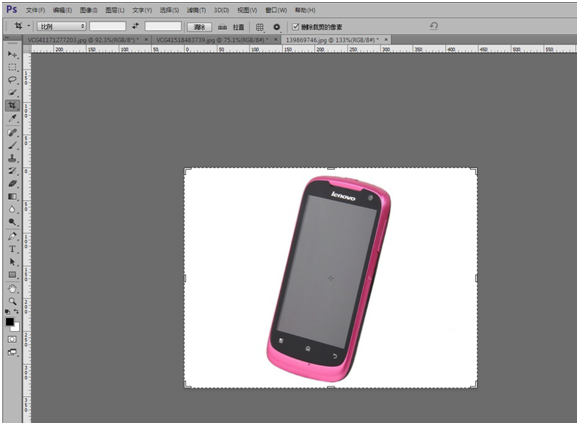Open crop overlay grid options
Image resolution: width=579 pixels, height=425 pixels.
[260, 27]
